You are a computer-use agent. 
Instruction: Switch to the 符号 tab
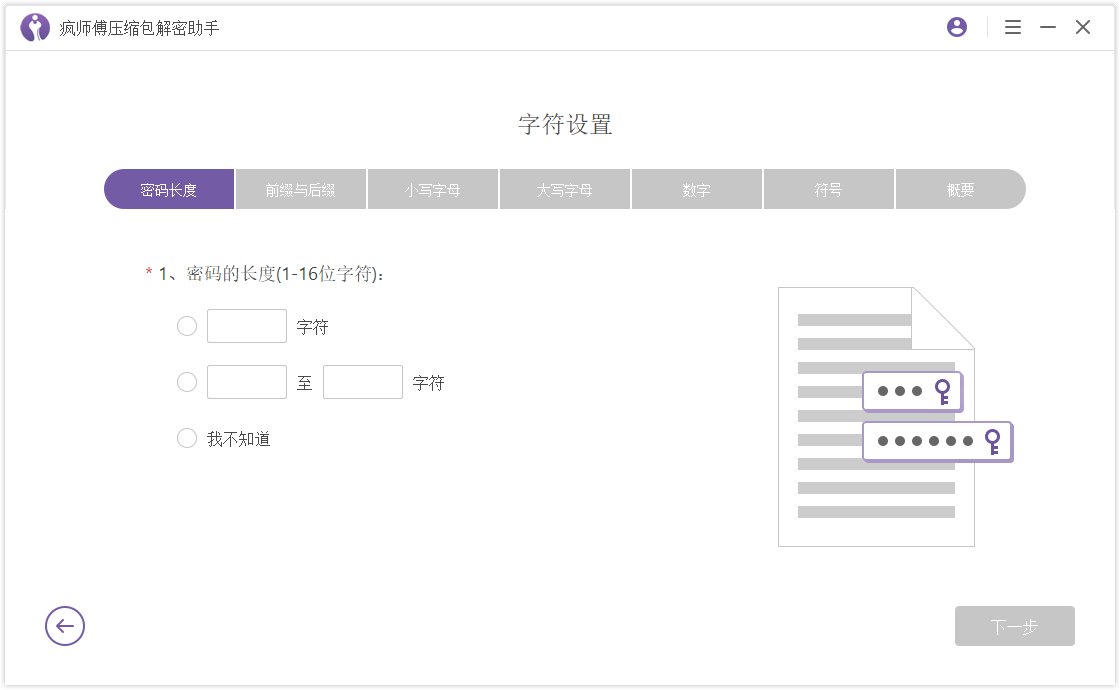[828, 188]
